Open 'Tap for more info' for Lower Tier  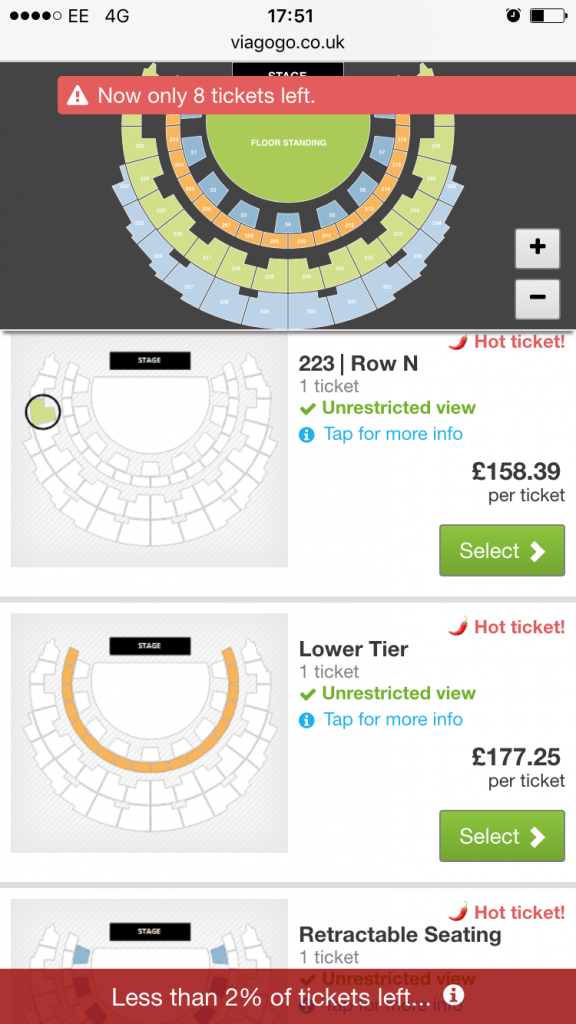point(392,720)
